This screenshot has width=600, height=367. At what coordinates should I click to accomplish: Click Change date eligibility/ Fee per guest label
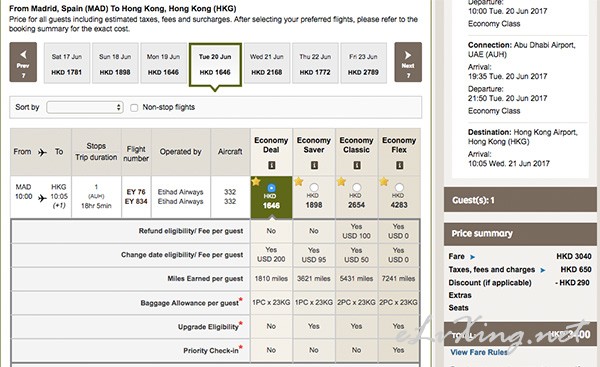(x=182, y=255)
